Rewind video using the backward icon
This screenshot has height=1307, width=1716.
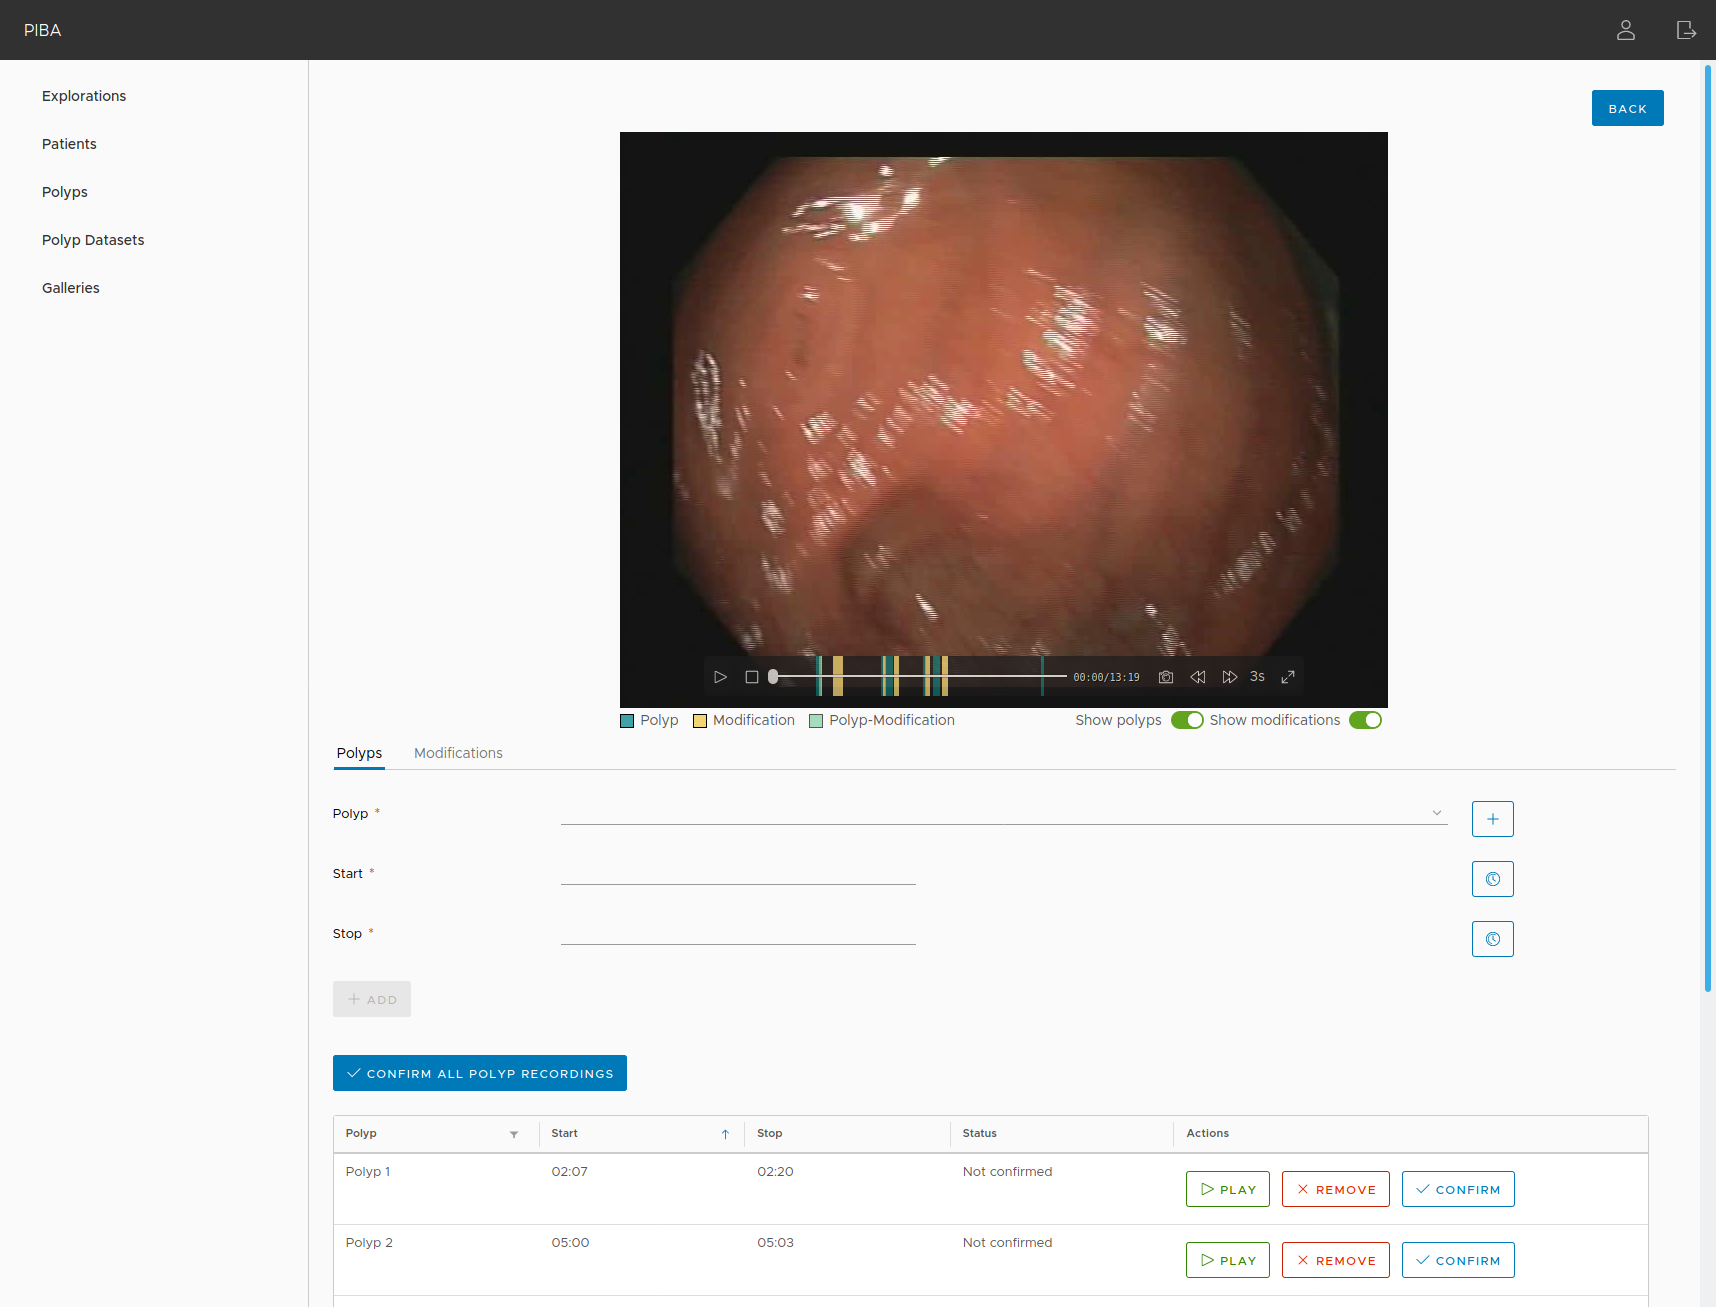[1198, 677]
